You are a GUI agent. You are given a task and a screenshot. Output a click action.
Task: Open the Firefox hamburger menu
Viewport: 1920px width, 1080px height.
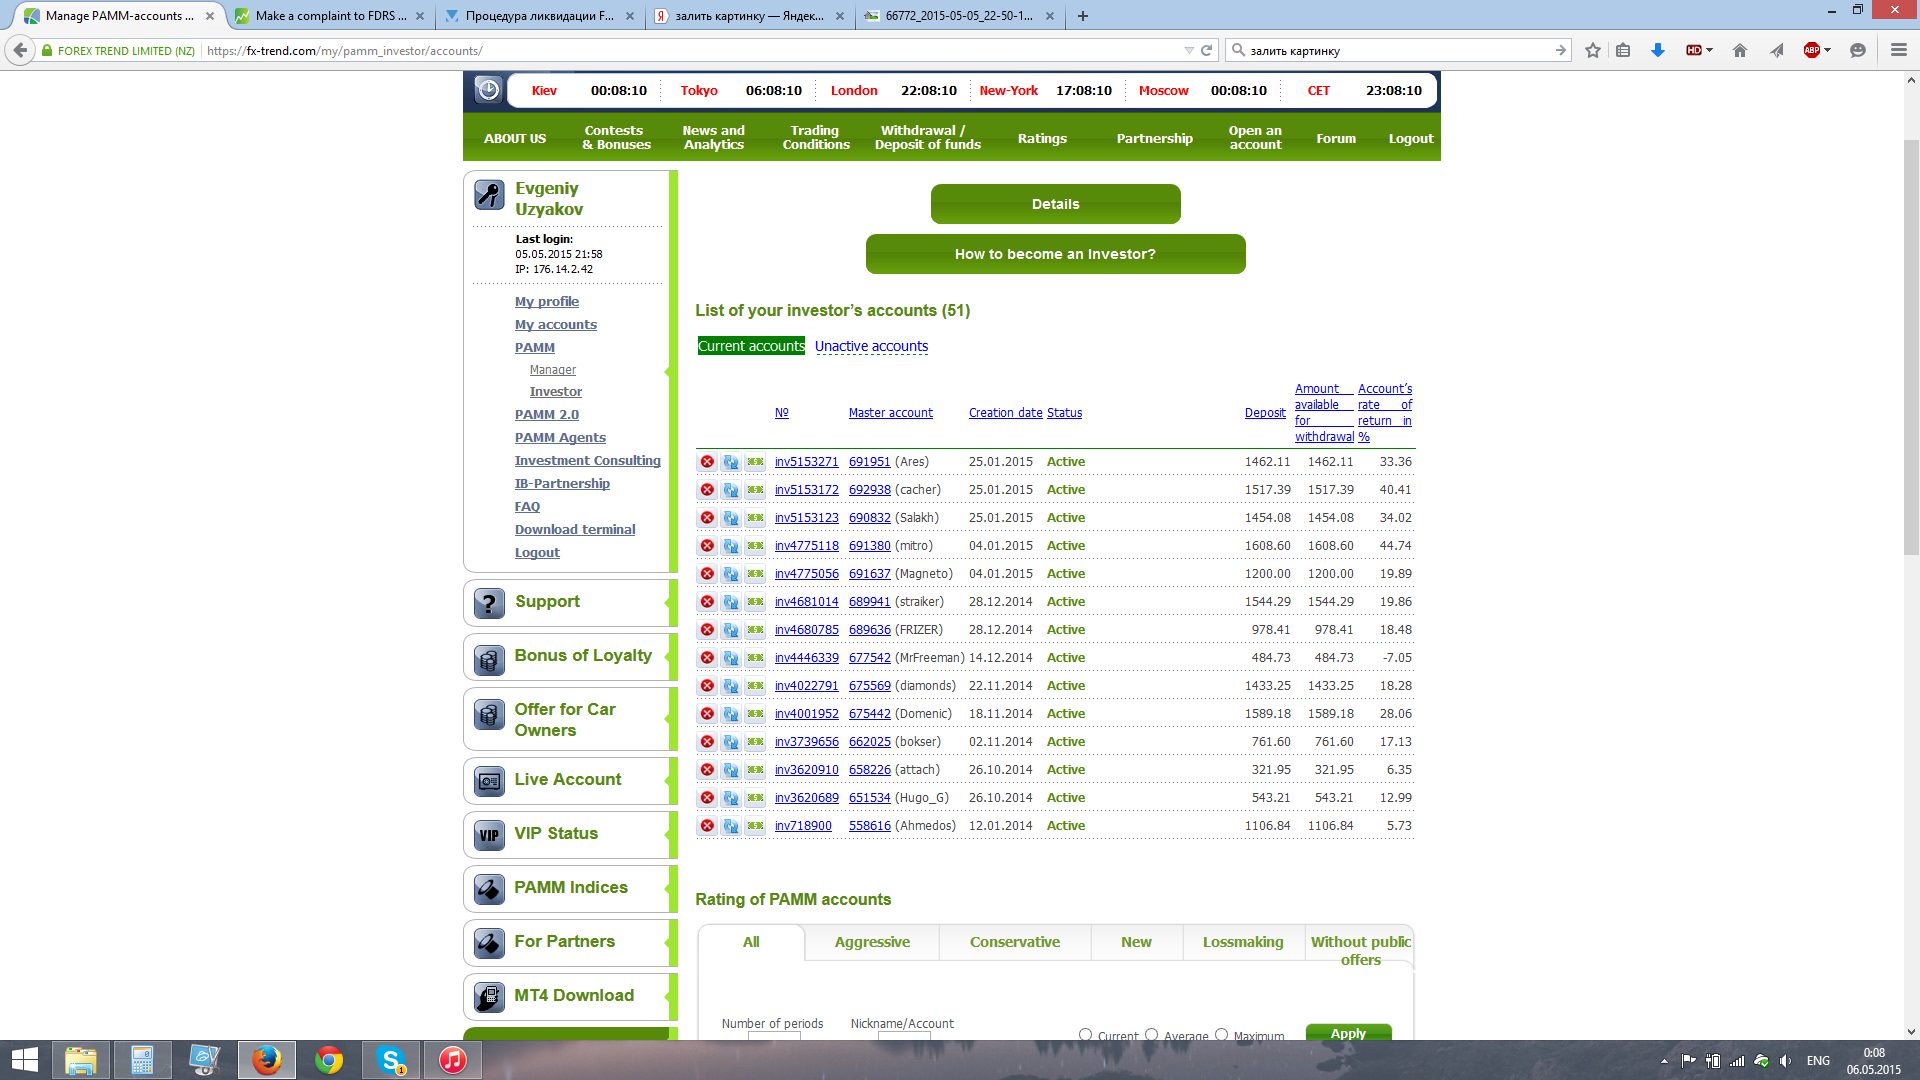click(x=1898, y=50)
